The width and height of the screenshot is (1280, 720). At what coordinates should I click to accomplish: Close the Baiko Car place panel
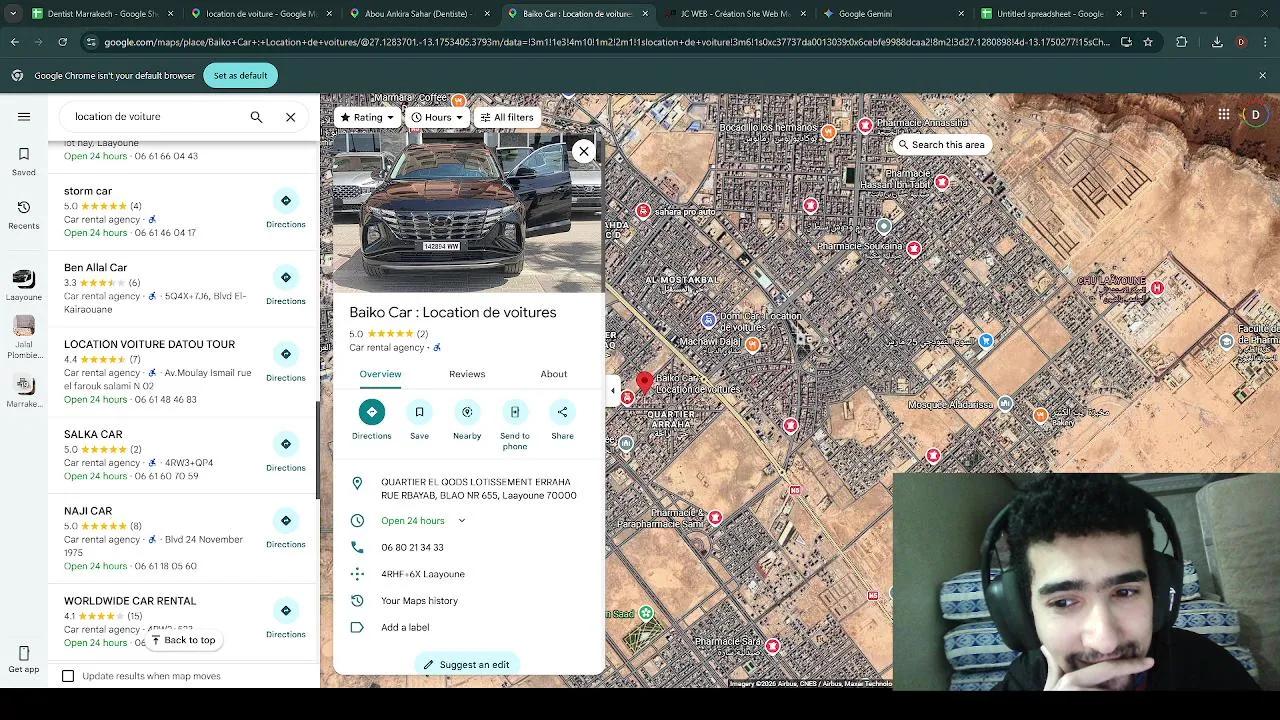point(584,151)
